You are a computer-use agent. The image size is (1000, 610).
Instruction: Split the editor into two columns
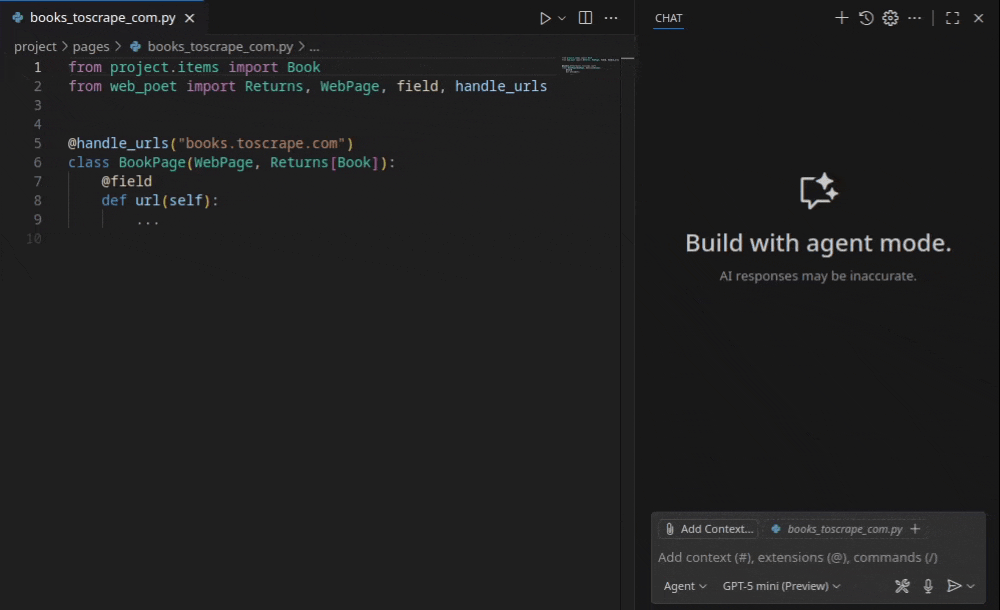pos(584,17)
